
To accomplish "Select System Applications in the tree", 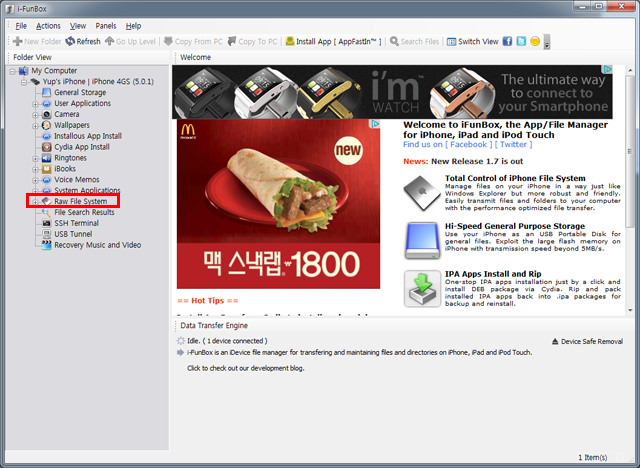I will click(87, 191).
